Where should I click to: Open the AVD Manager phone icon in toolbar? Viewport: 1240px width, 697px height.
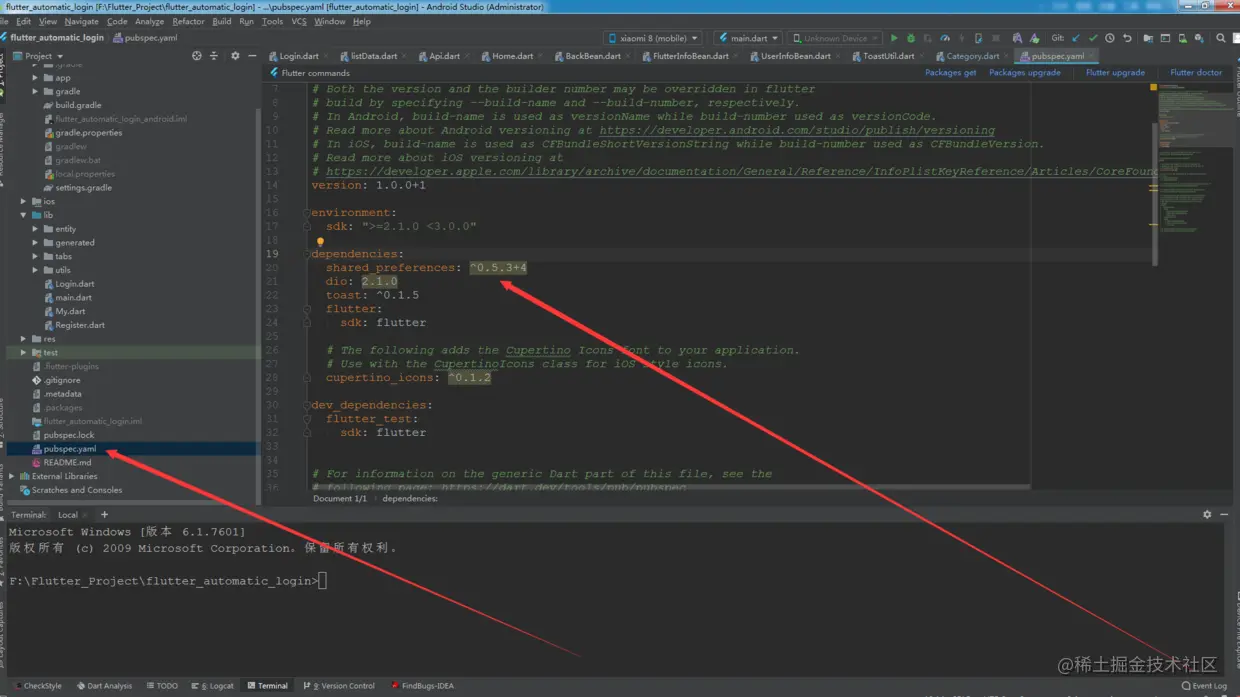pos(1182,38)
